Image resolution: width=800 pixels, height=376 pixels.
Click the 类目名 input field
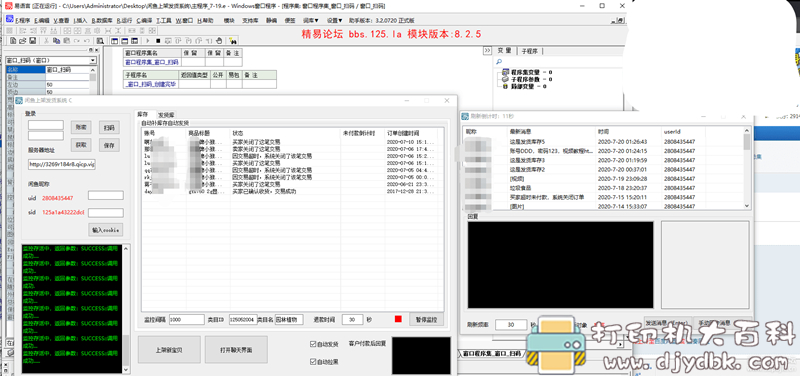(x=289, y=319)
